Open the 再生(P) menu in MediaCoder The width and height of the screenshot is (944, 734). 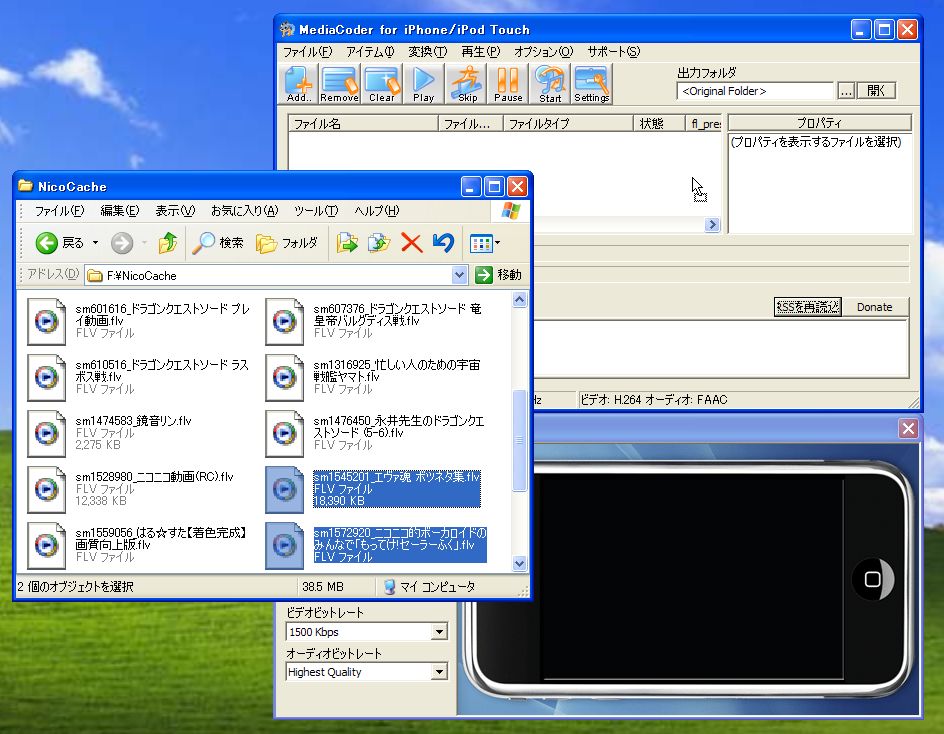click(x=480, y=52)
